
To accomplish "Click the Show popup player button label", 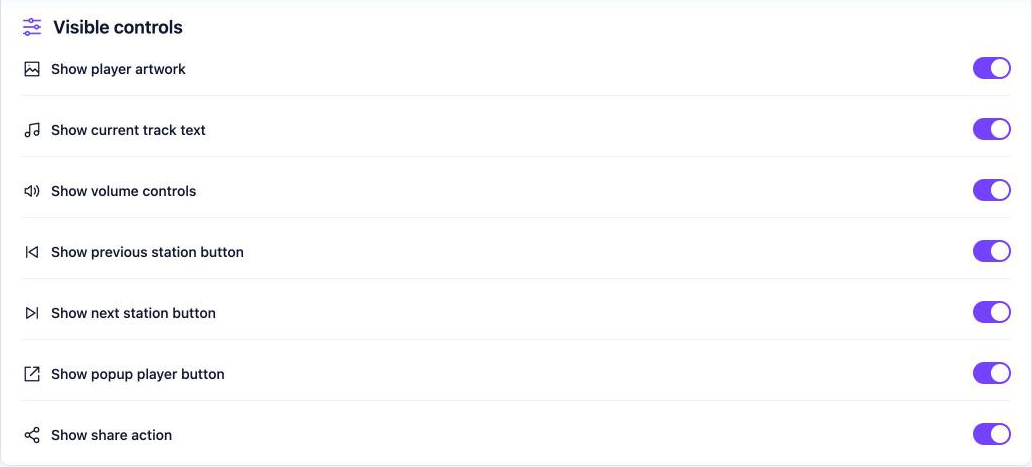I will (138, 374).
